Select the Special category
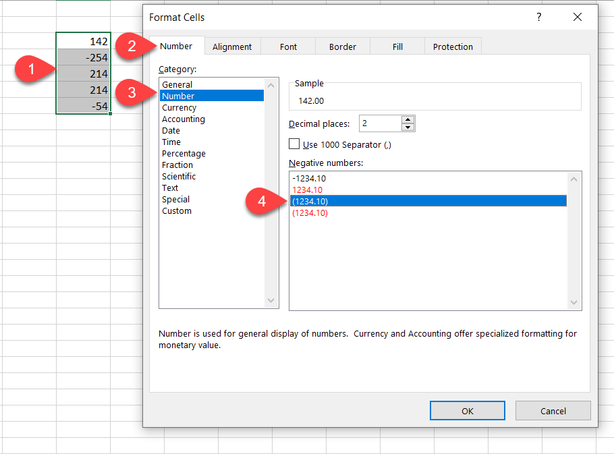This screenshot has height=454, width=614. pos(212,199)
